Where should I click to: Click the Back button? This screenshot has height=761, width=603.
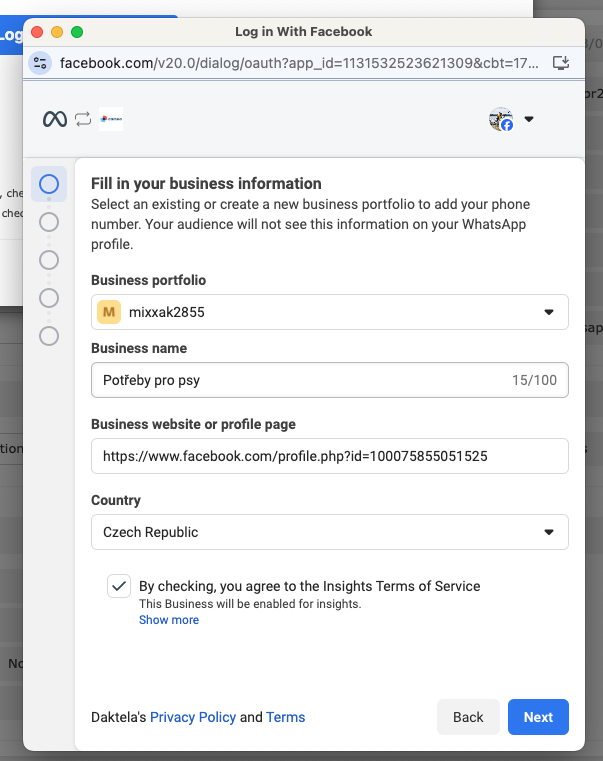468,717
